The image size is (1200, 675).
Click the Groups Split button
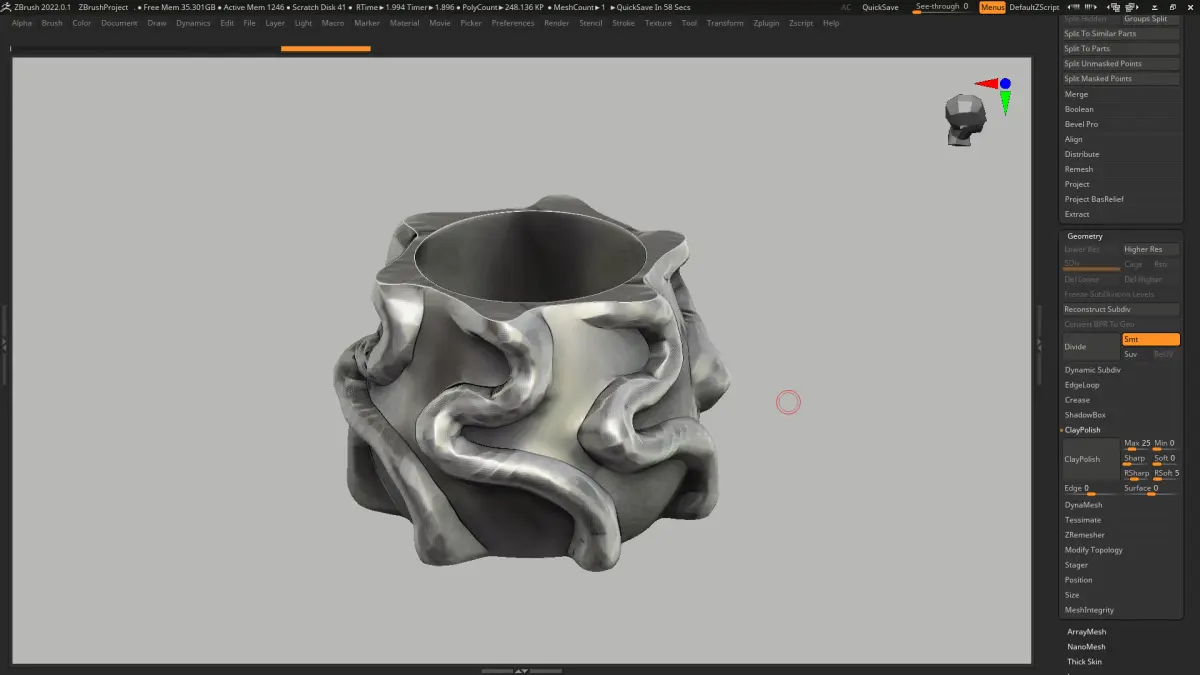[1151, 18]
